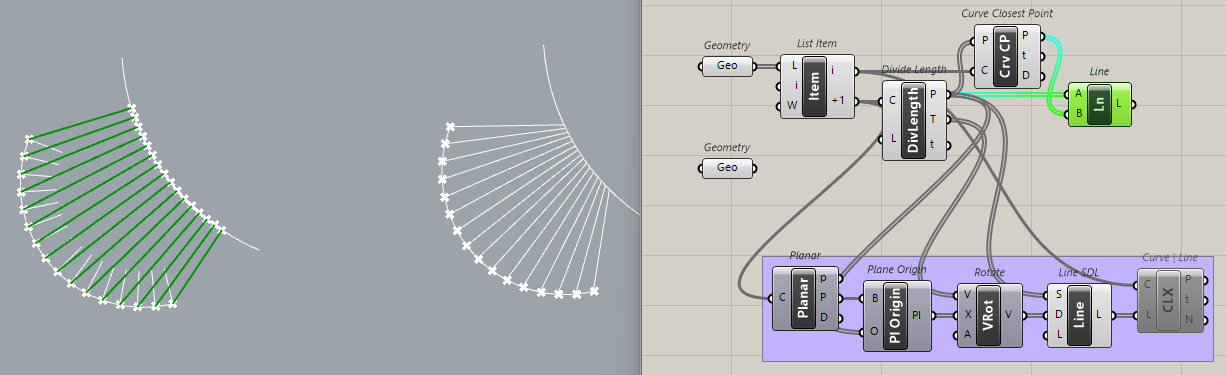Click the "Curve | Line" label

coord(1169,258)
